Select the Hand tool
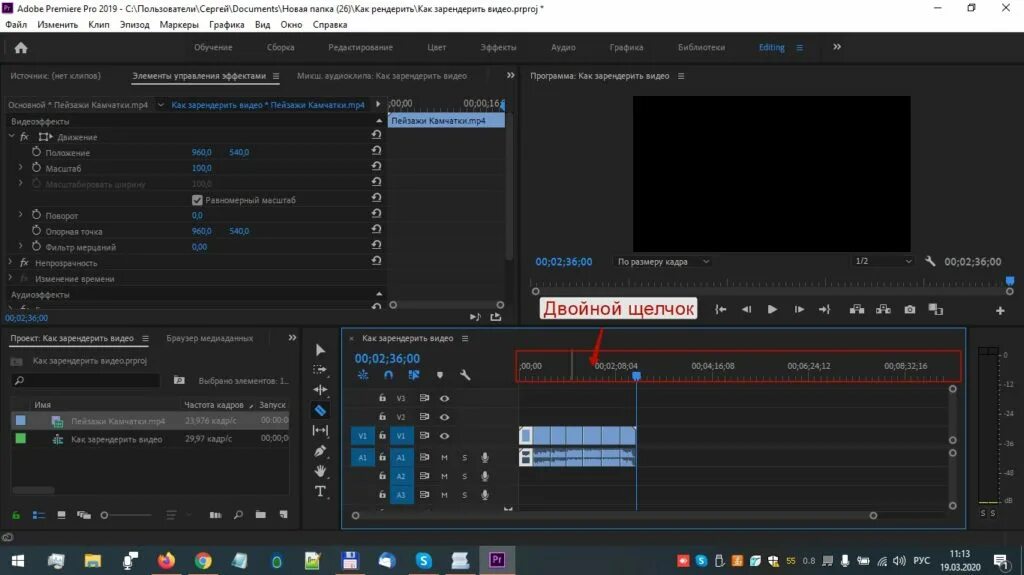This screenshot has width=1024, height=575. (x=320, y=471)
